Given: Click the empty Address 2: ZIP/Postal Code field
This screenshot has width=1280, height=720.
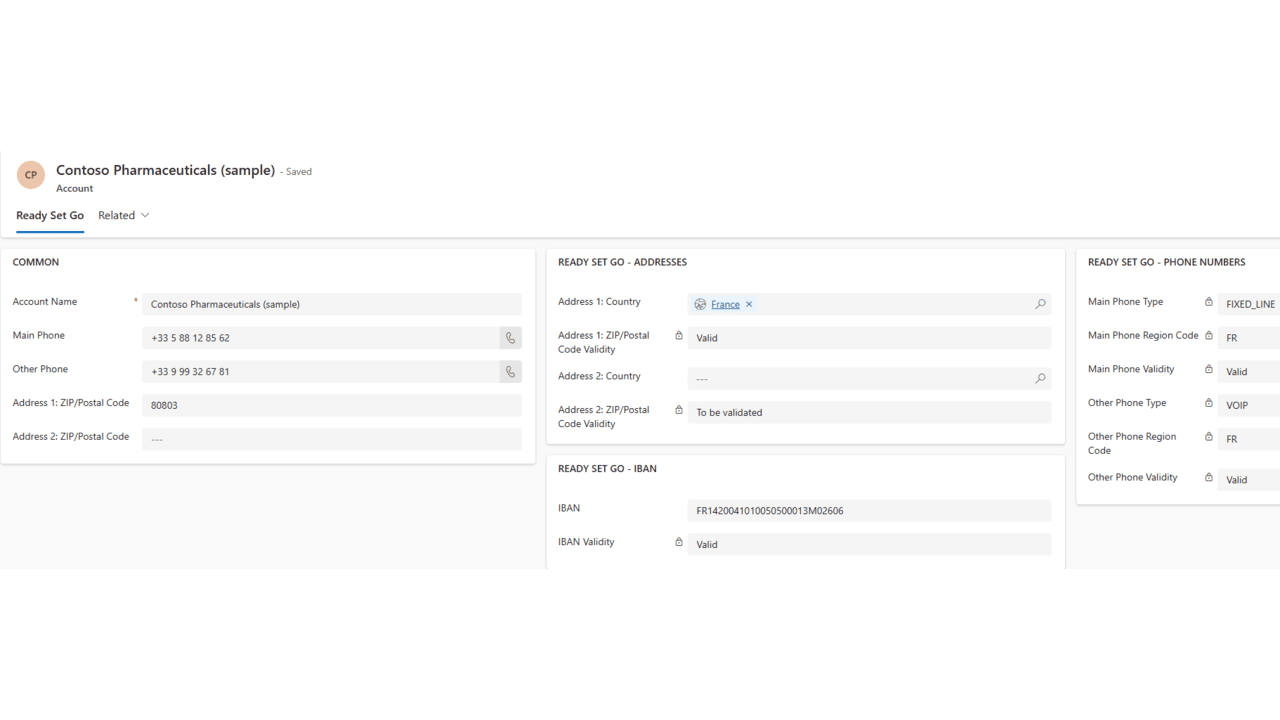Looking at the screenshot, I should coord(332,439).
